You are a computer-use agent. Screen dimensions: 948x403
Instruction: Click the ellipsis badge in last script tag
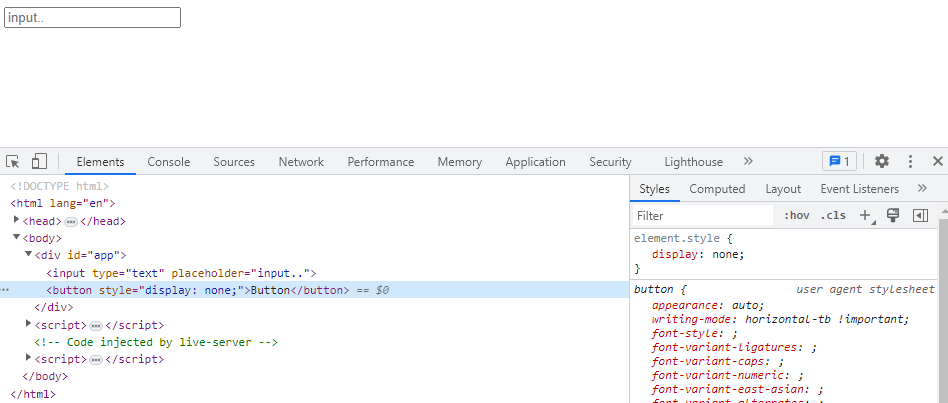click(96, 359)
